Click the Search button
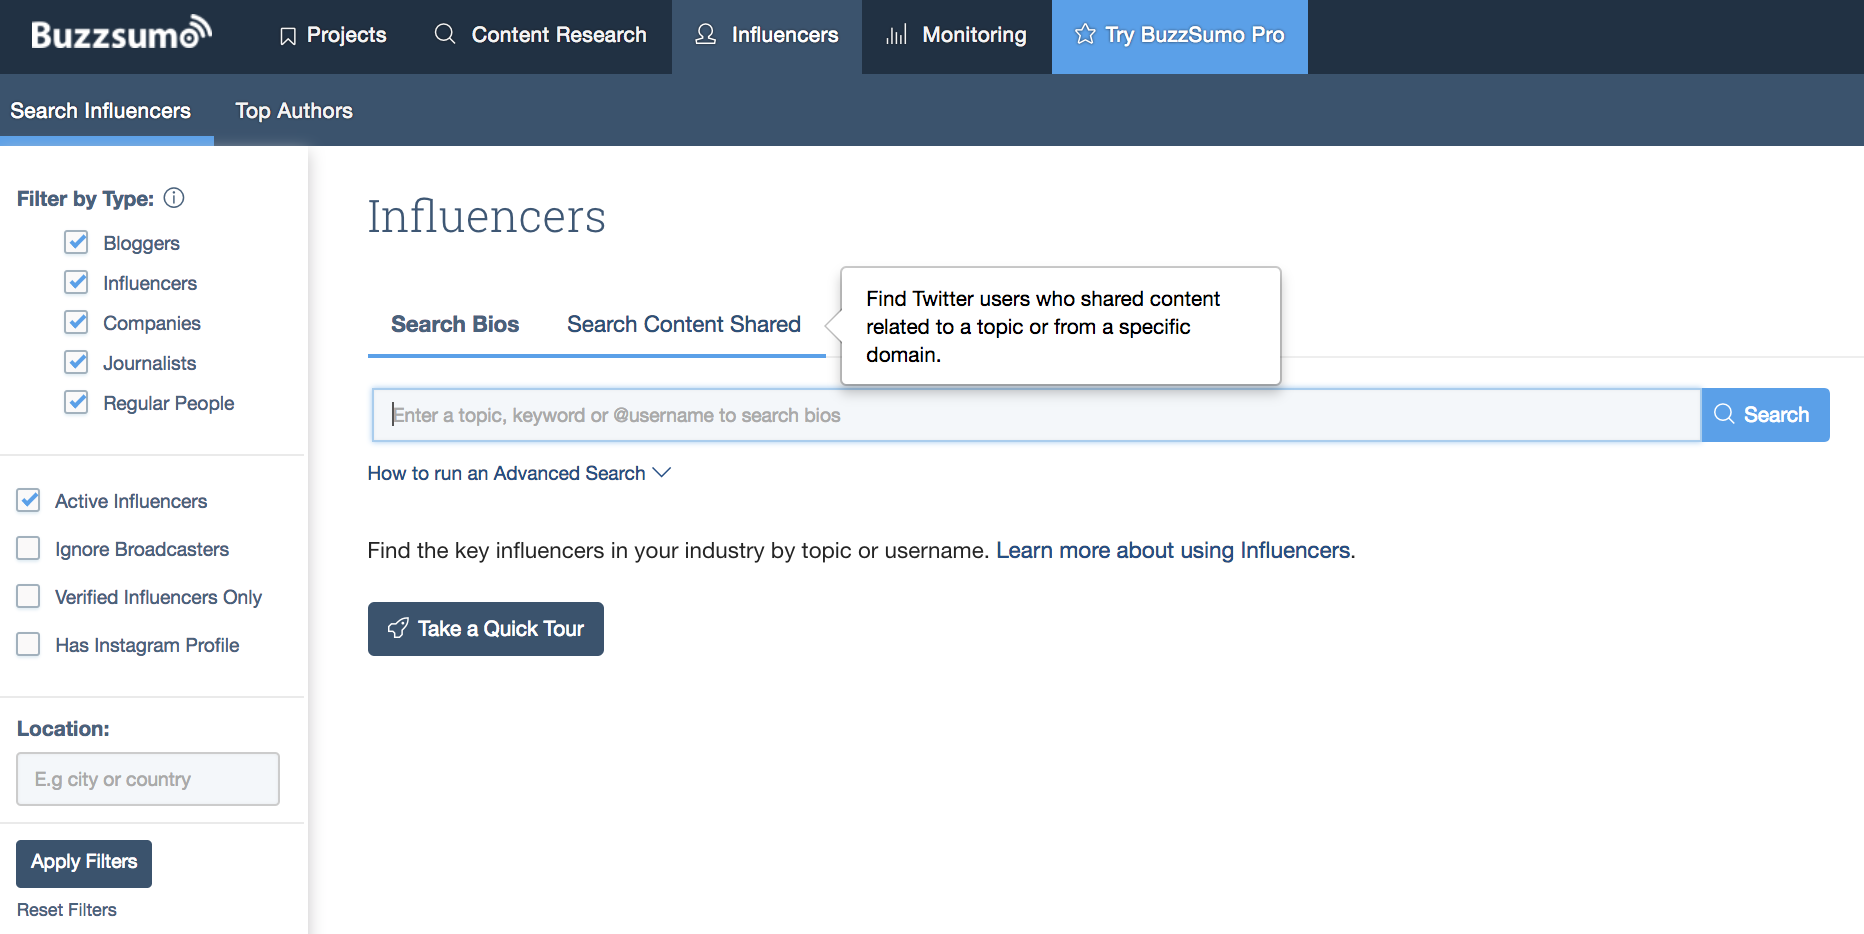 point(1765,415)
